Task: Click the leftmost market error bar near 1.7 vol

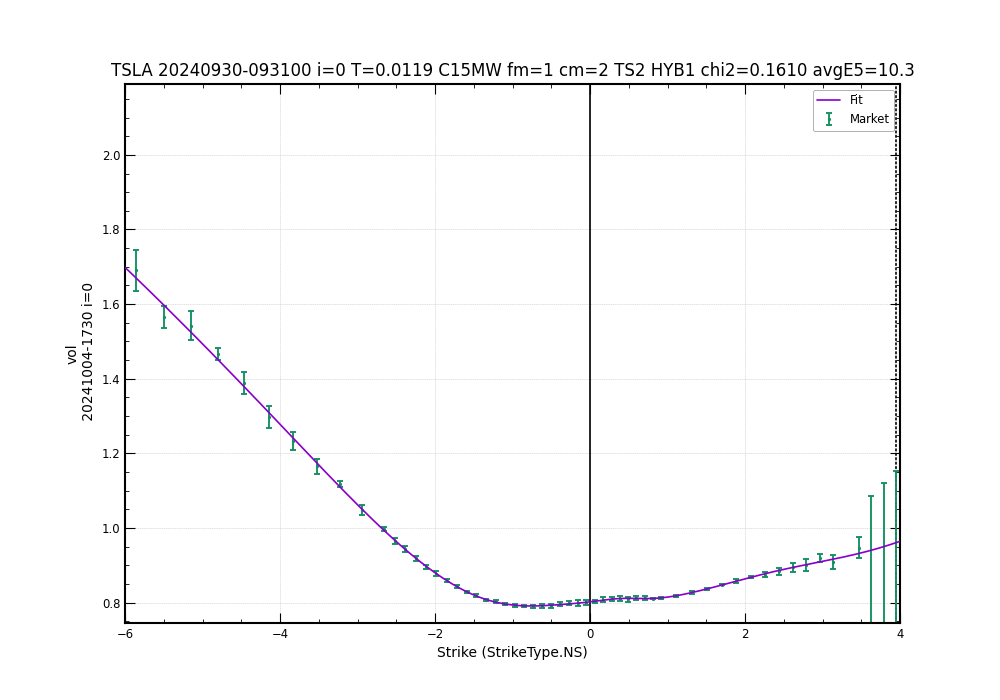Action: (x=136, y=270)
